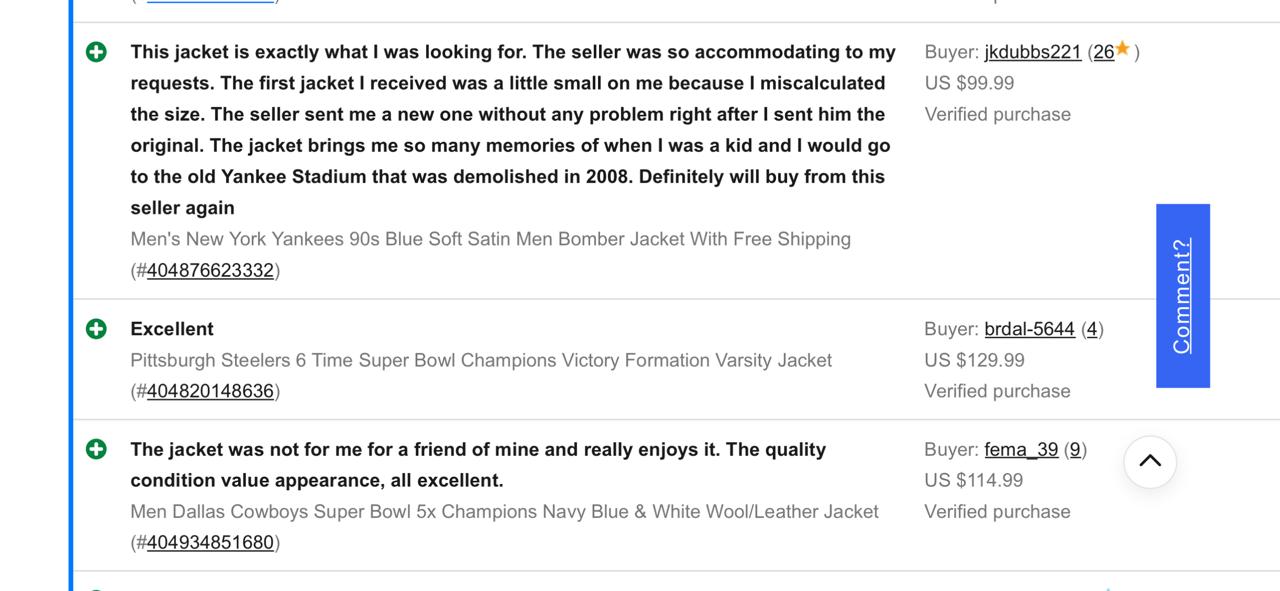Open Yankees jacket listing 404876623332
This screenshot has width=1280, height=591.
pyautogui.click(x=211, y=269)
